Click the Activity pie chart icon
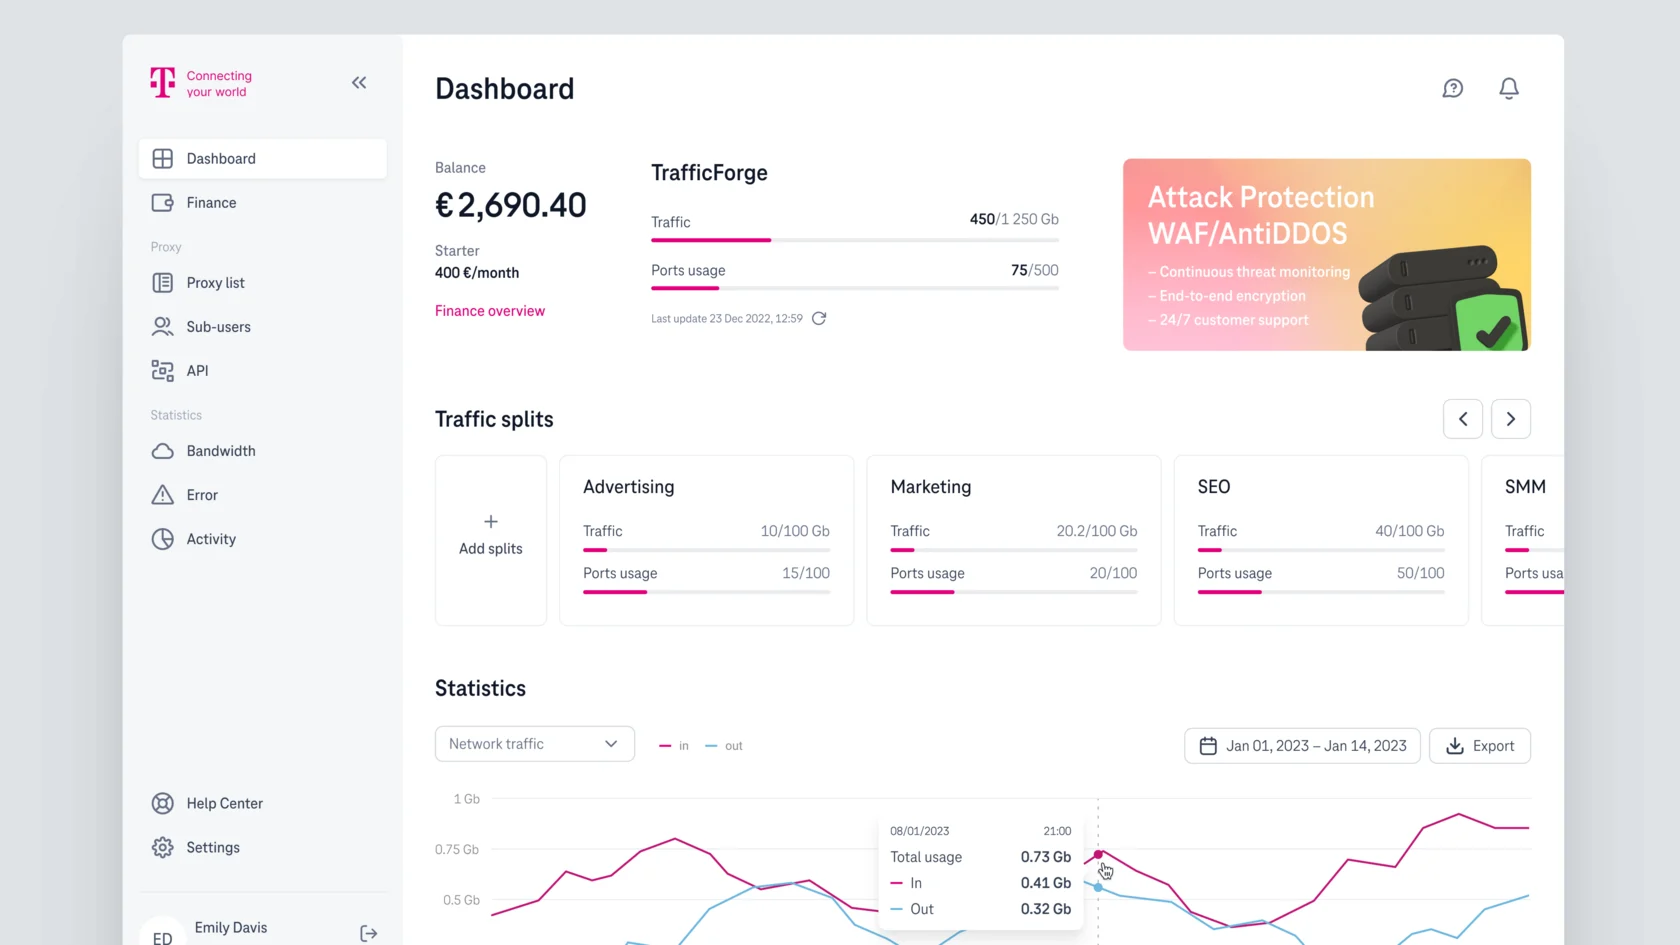Viewport: 1680px width, 945px height. pyautogui.click(x=162, y=539)
